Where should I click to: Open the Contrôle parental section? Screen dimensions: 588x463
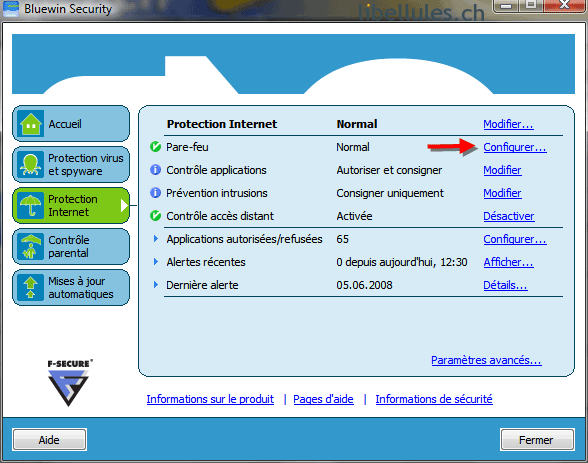tap(71, 247)
